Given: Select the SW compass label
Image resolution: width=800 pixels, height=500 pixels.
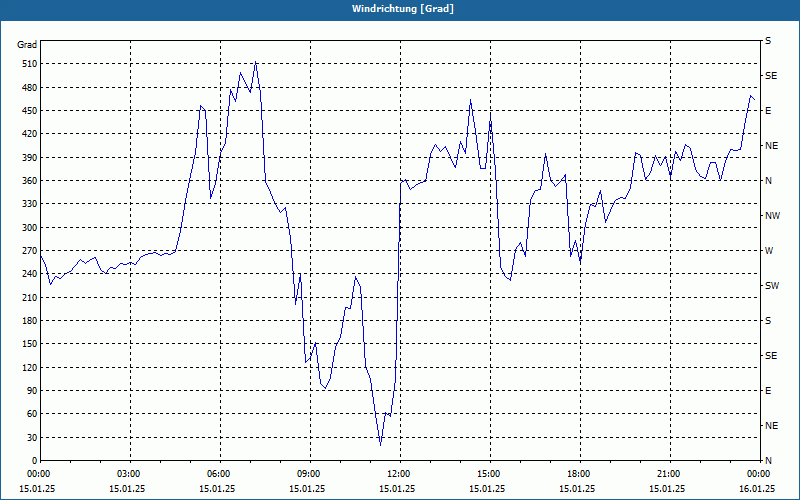Looking at the screenshot, I should 772,286.
